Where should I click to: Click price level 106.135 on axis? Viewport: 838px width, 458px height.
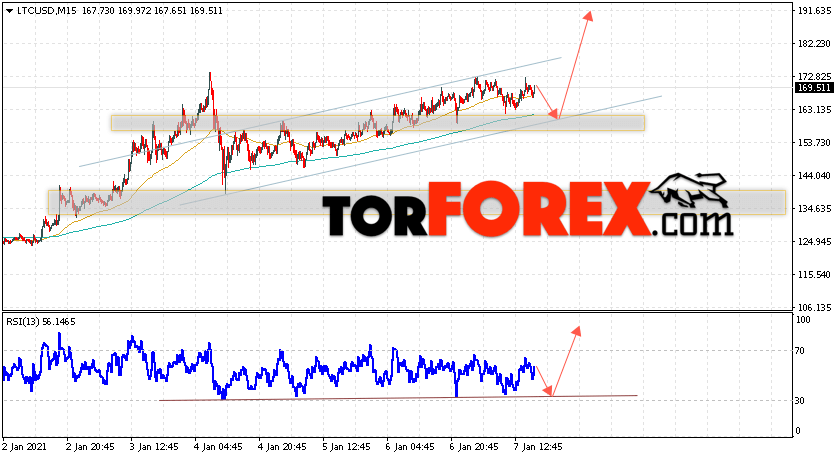click(814, 308)
